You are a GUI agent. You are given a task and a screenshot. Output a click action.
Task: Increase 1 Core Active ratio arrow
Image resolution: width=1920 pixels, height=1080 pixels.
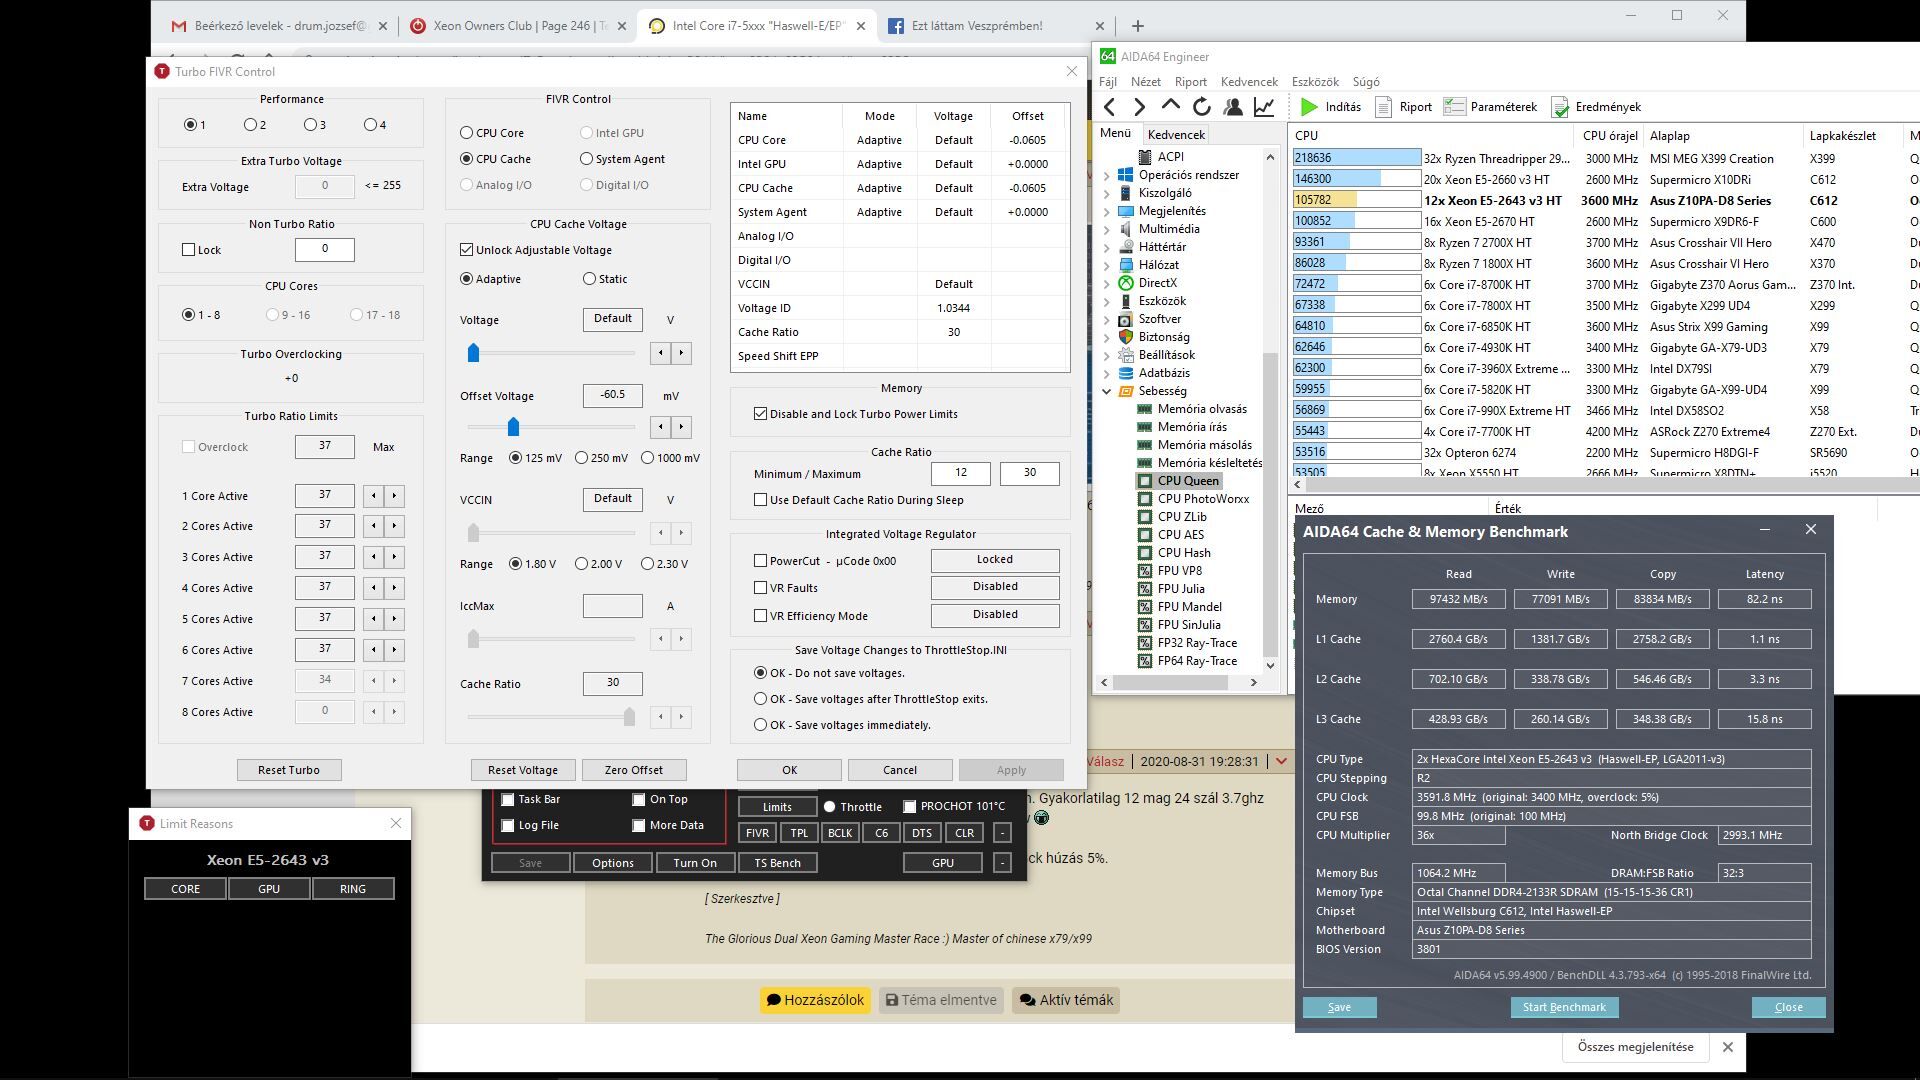point(394,496)
